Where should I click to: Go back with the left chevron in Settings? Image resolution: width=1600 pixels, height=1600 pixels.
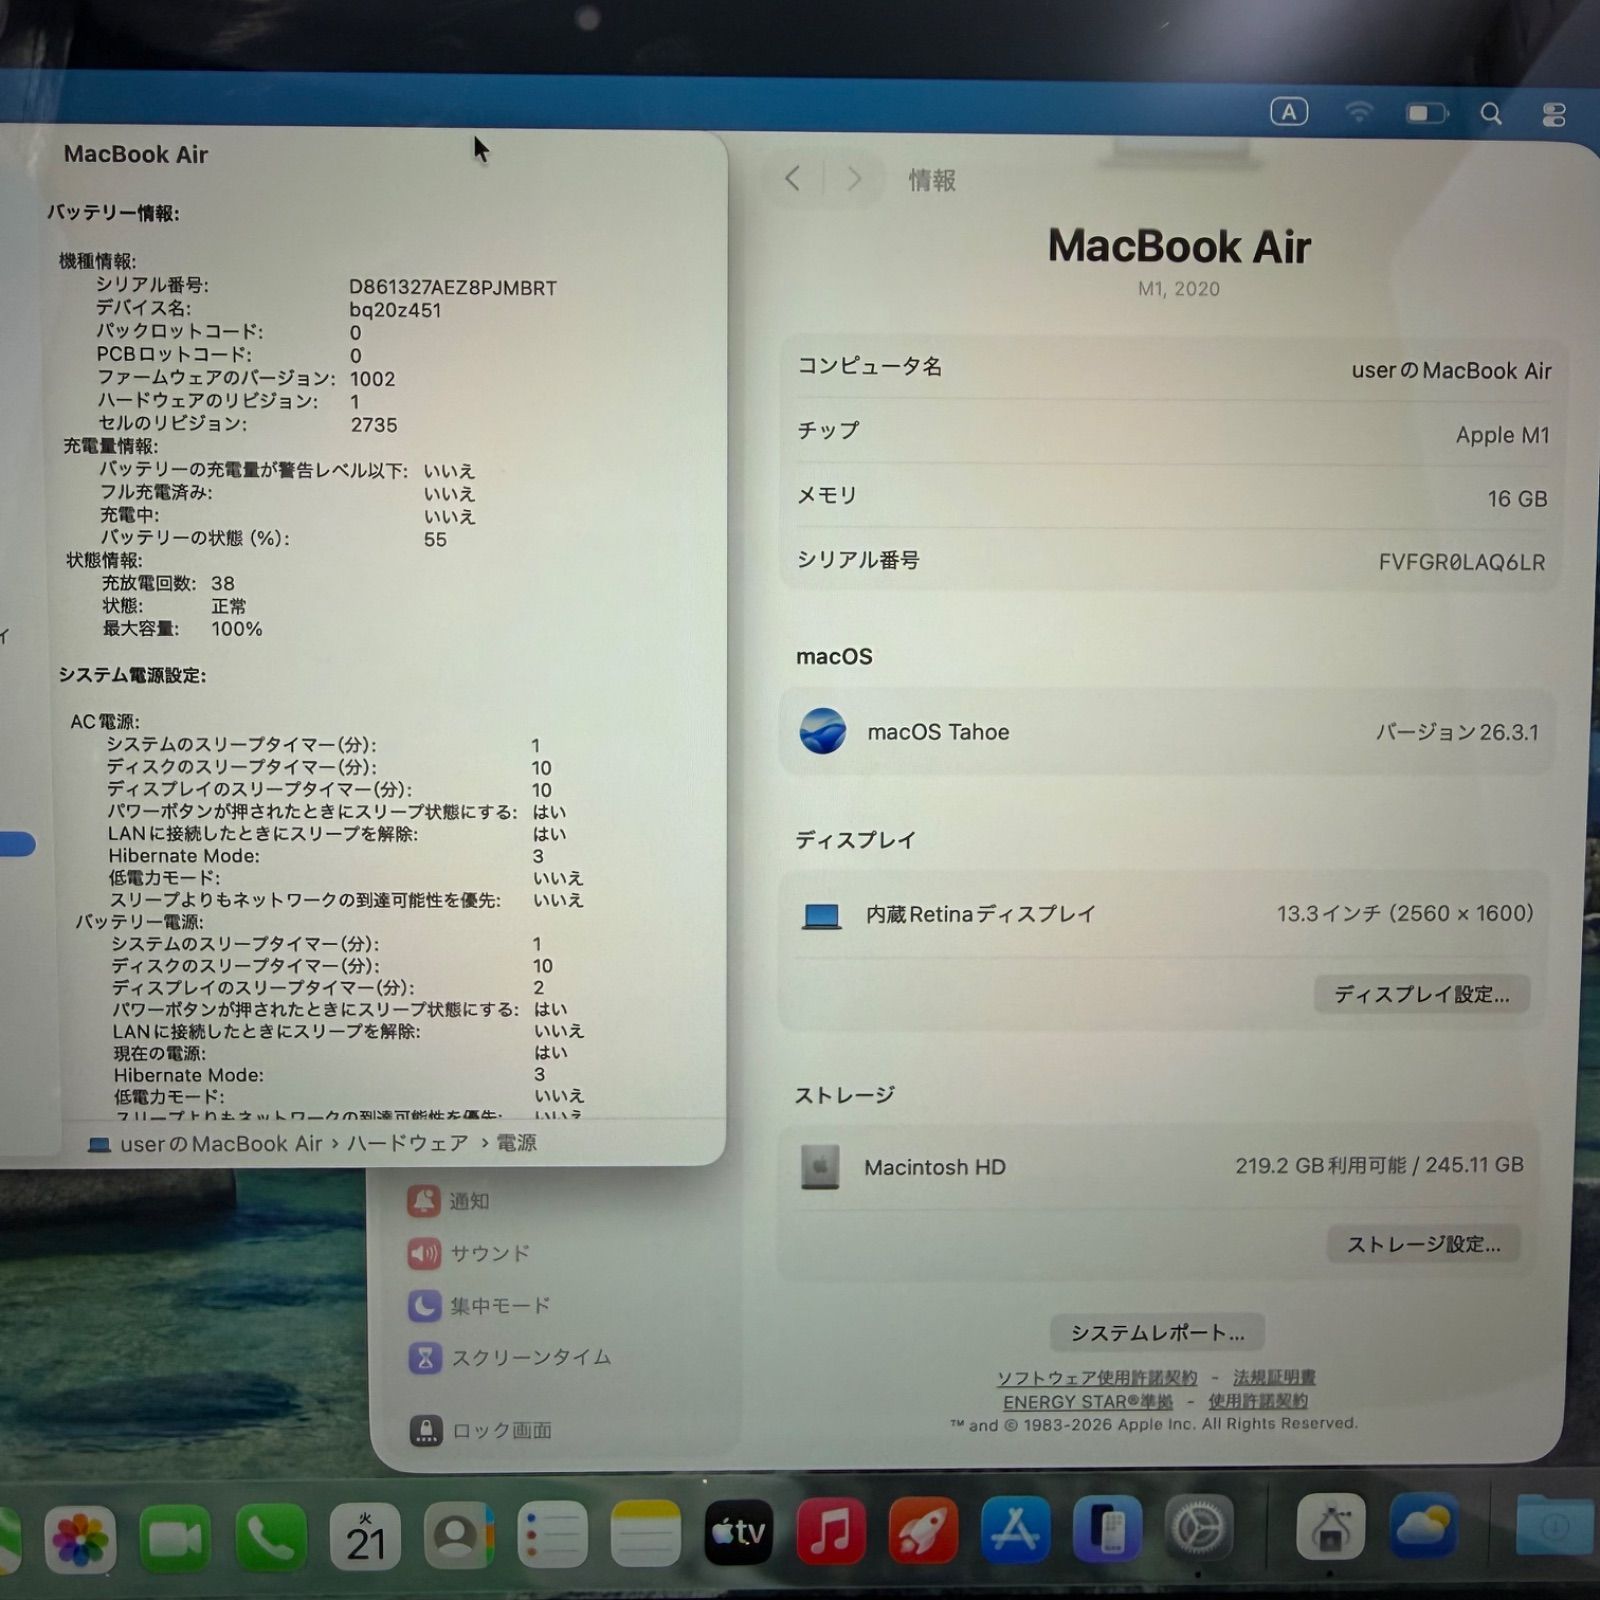coord(793,179)
